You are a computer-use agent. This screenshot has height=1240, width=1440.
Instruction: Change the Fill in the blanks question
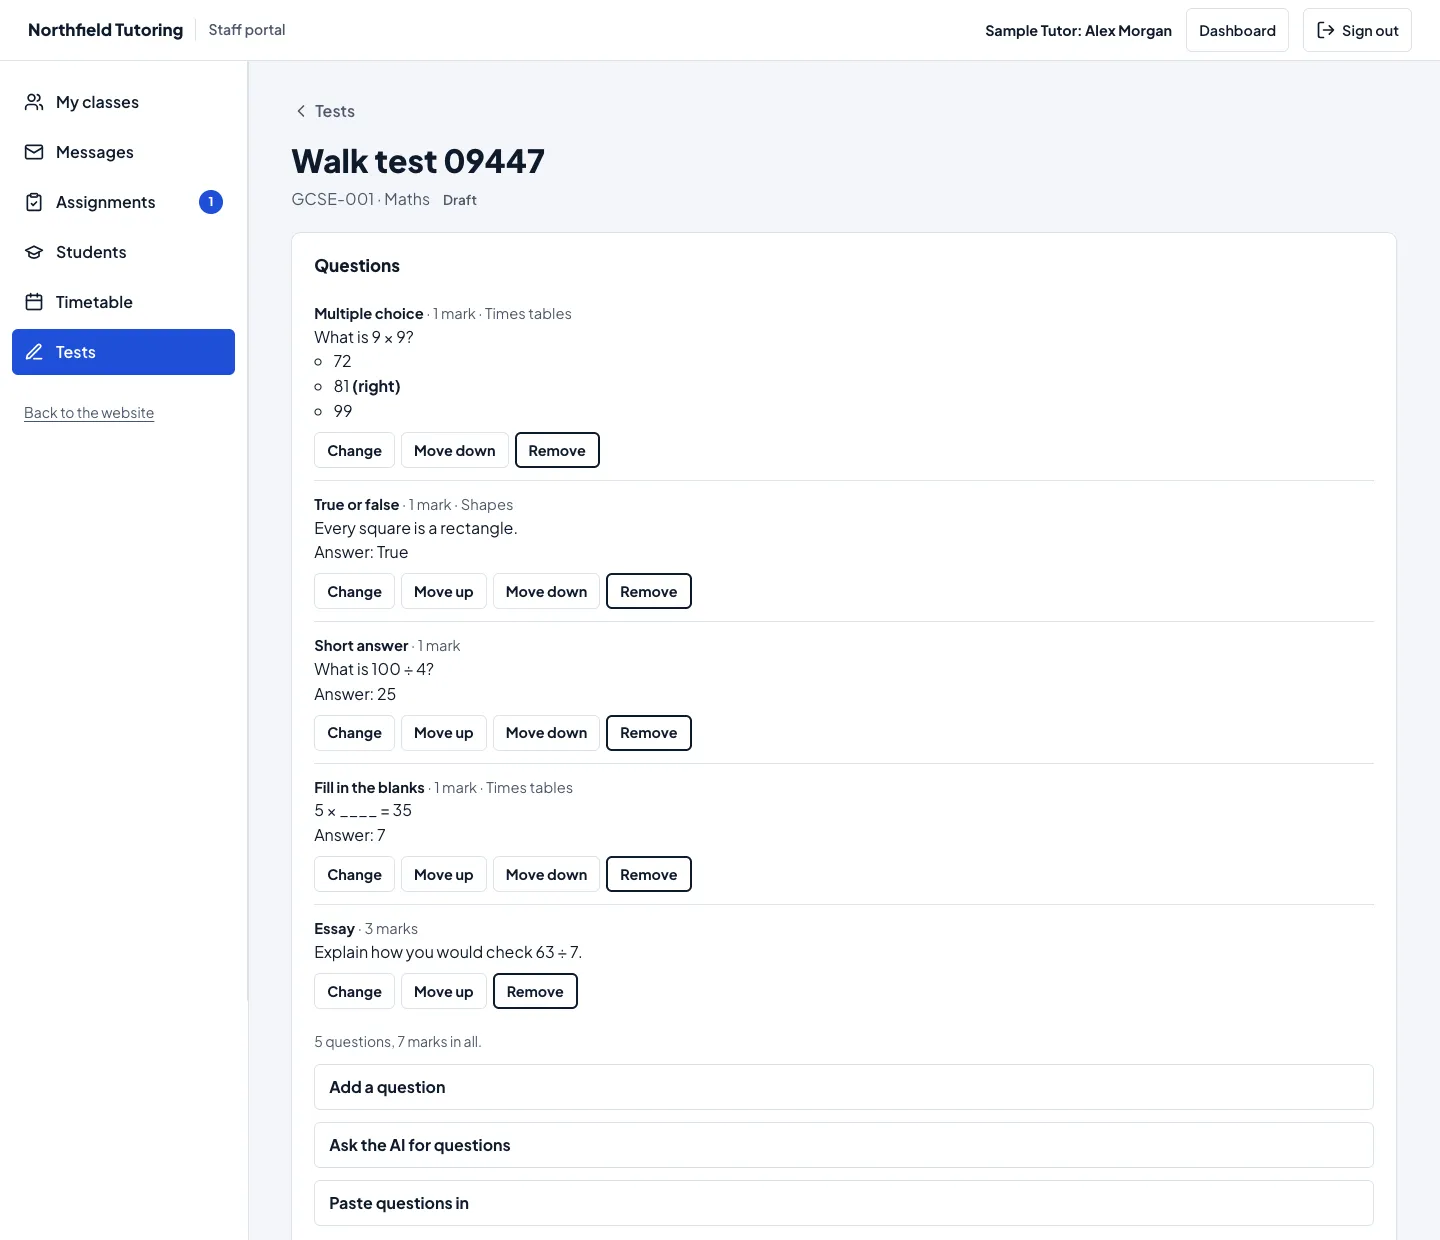[x=354, y=874]
